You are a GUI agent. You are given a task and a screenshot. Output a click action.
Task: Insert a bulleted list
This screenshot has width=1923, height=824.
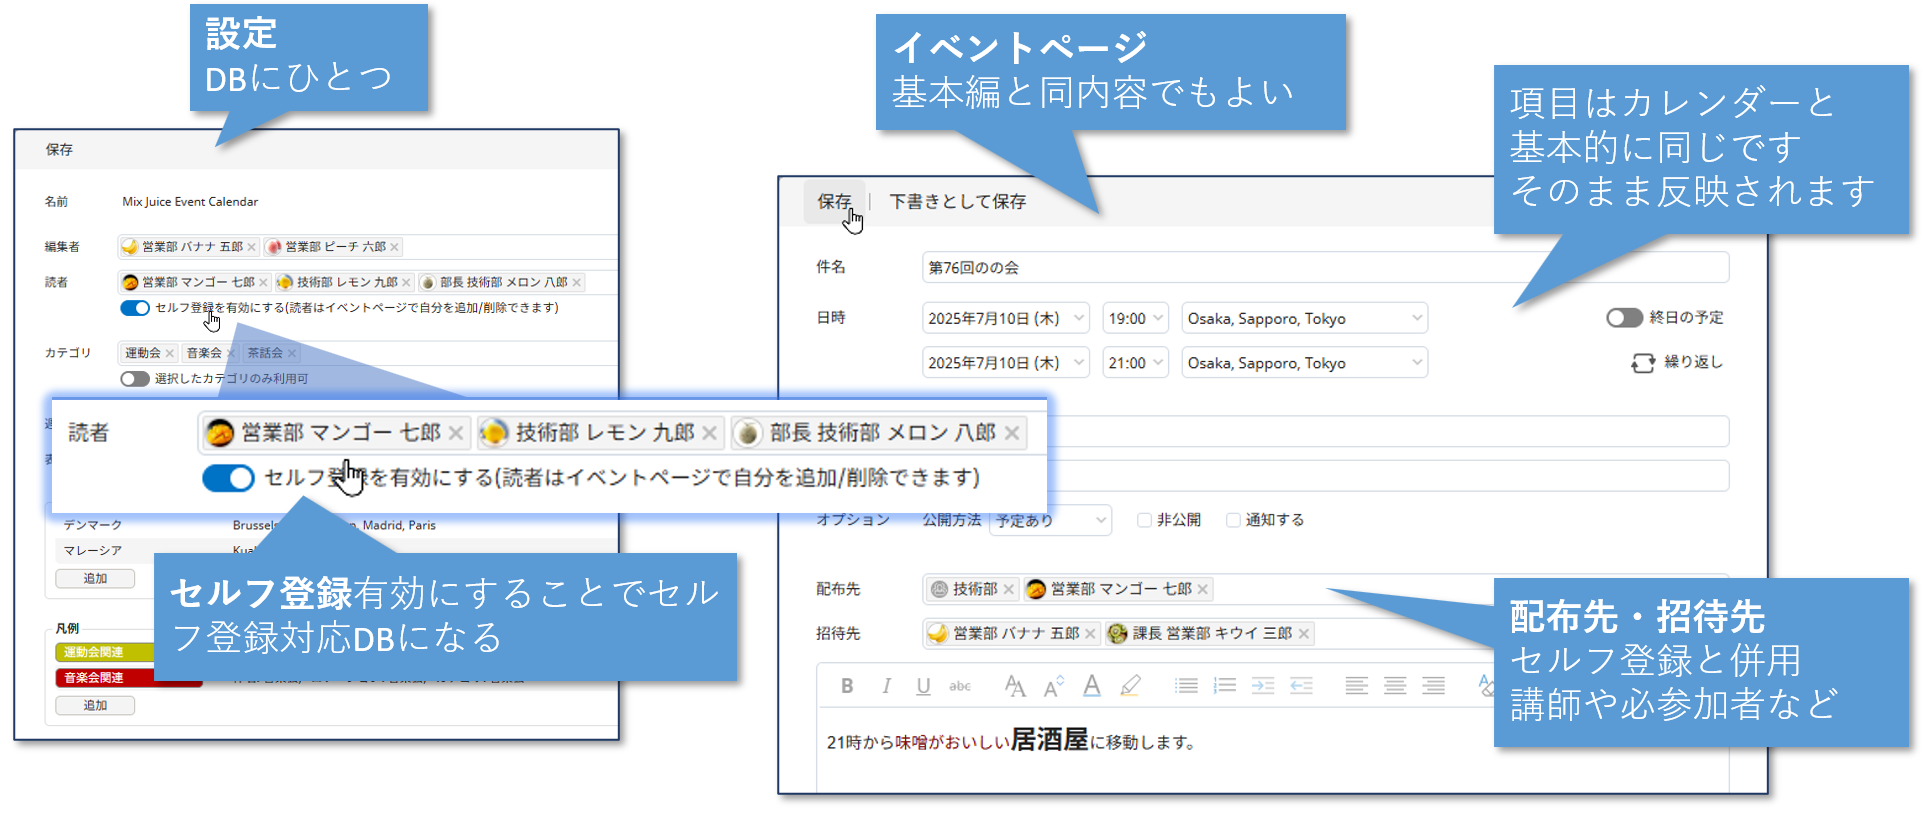(1186, 686)
